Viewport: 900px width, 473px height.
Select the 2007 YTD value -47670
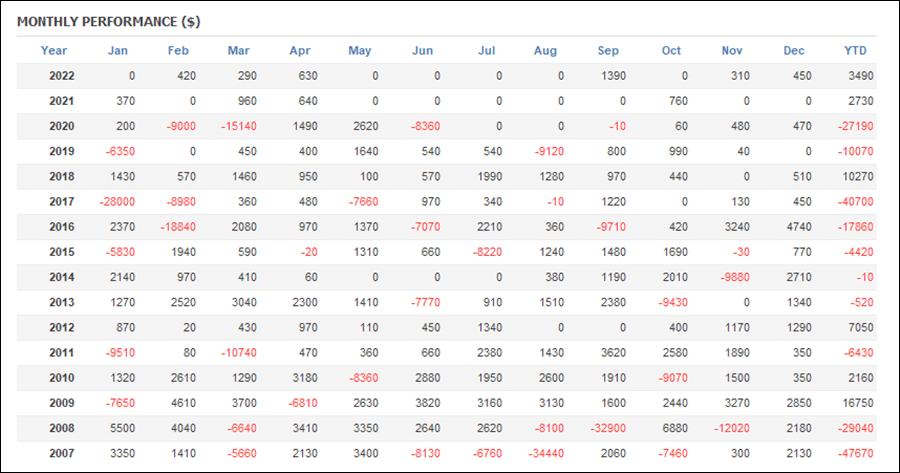(855, 453)
